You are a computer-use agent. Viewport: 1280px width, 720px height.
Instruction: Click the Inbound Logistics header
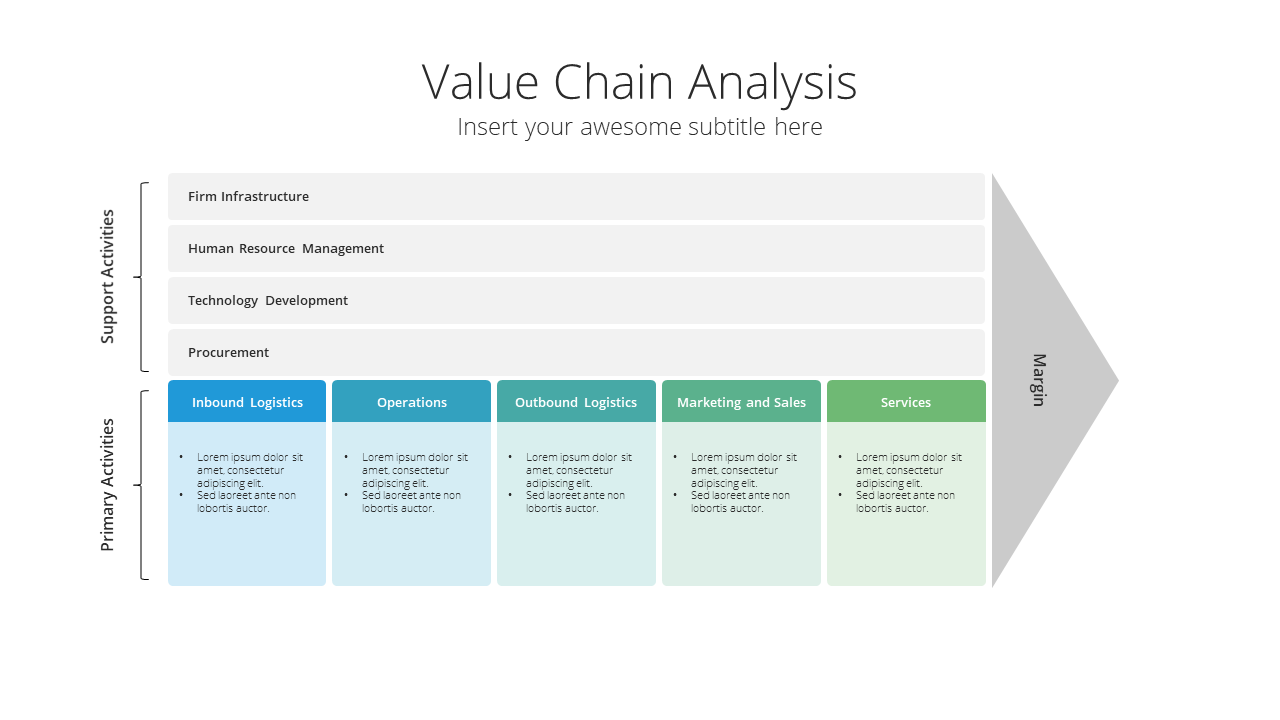click(x=247, y=401)
